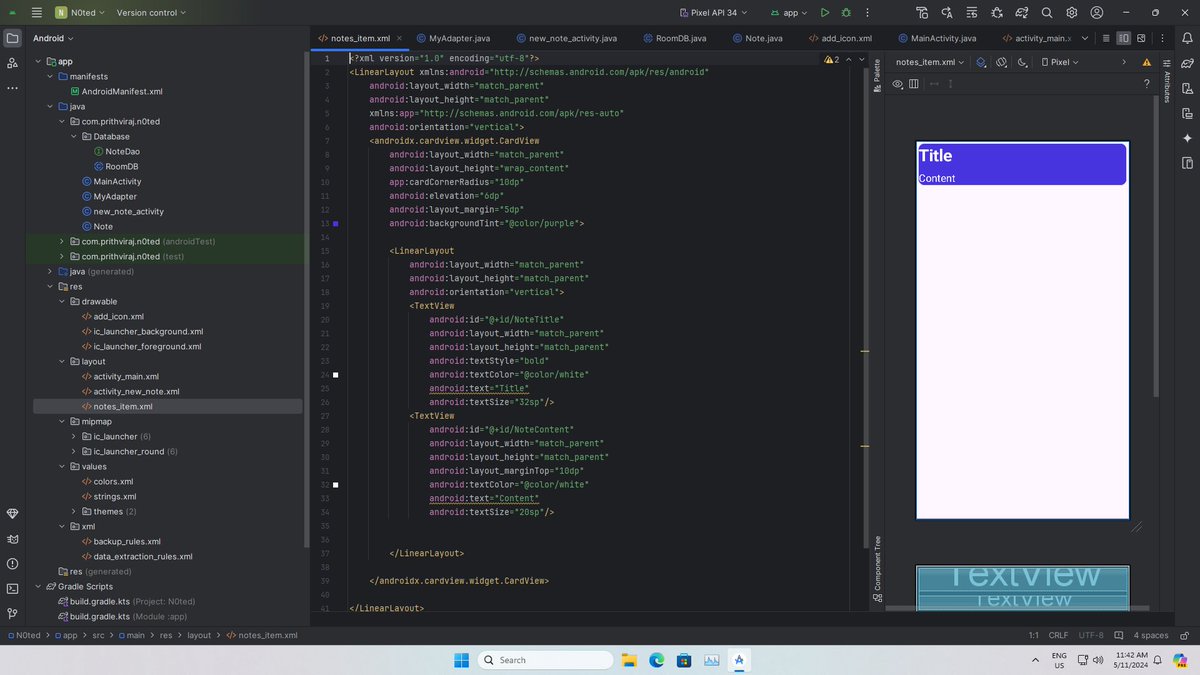Run the app with the green play button
Image resolution: width=1200 pixels, height=675 pixels.
click(824, 13)
